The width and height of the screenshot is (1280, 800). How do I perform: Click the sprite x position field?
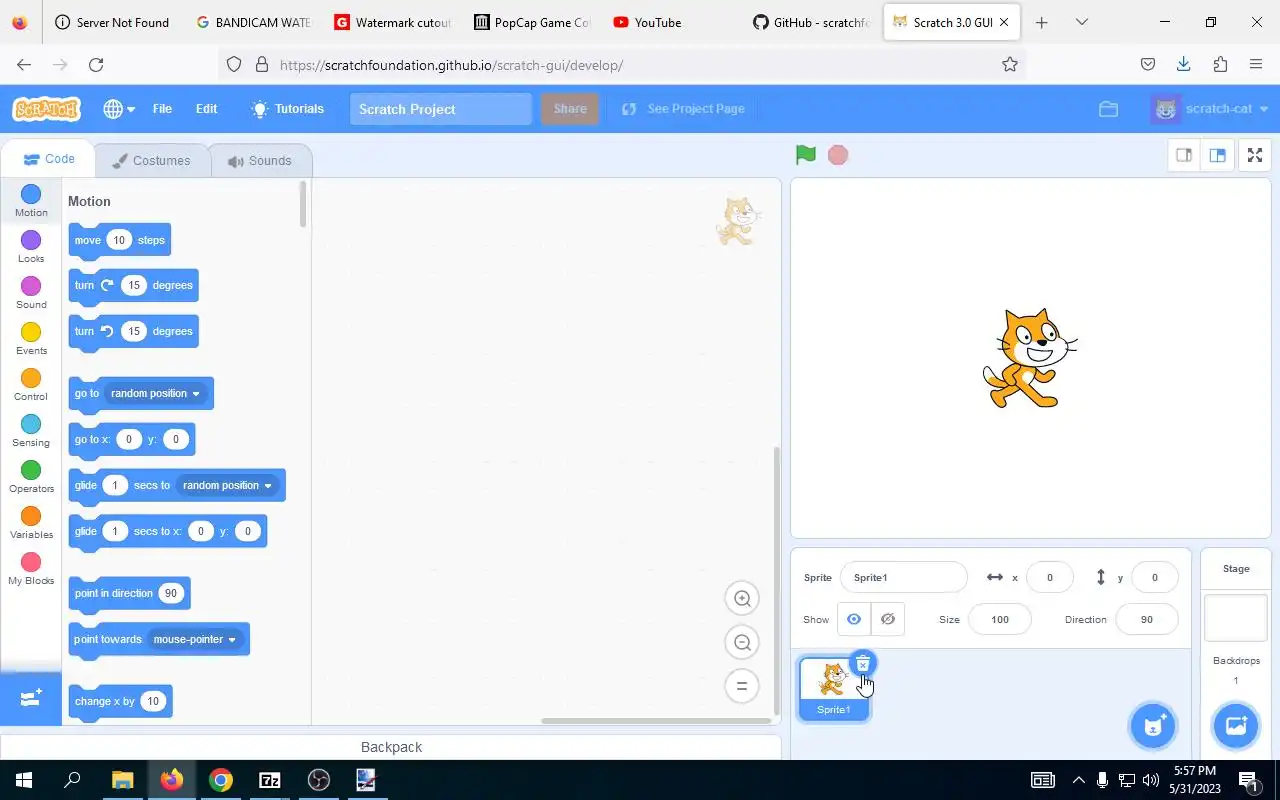point(1049,577)
